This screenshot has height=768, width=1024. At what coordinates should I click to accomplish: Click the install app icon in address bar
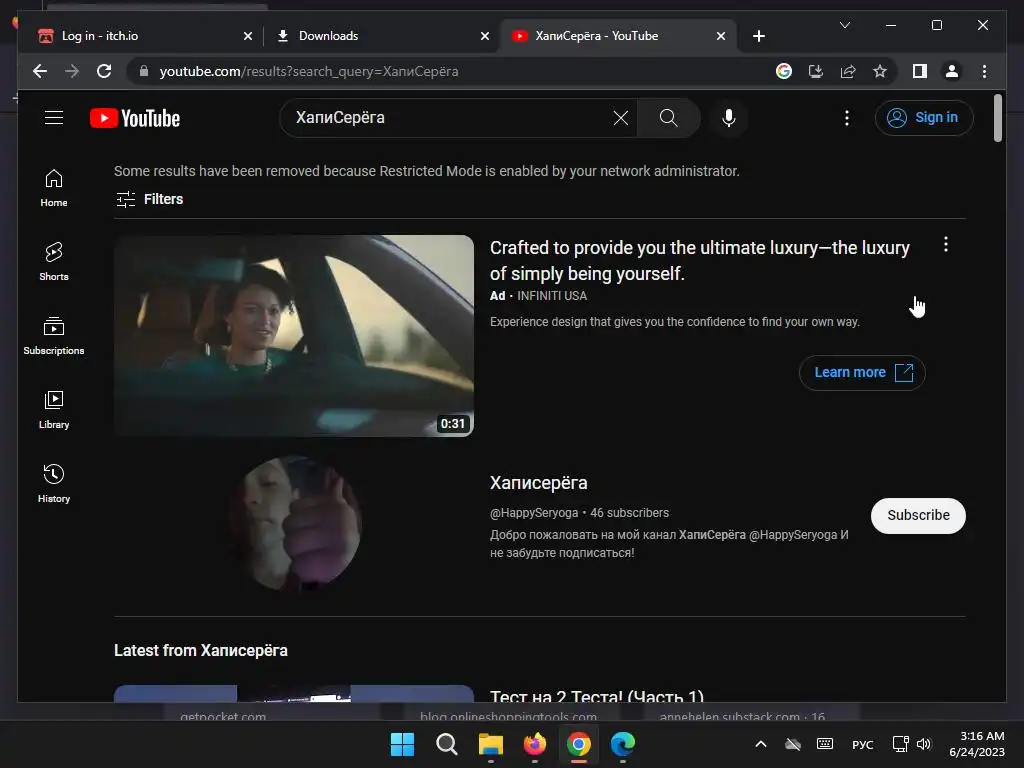816,71
